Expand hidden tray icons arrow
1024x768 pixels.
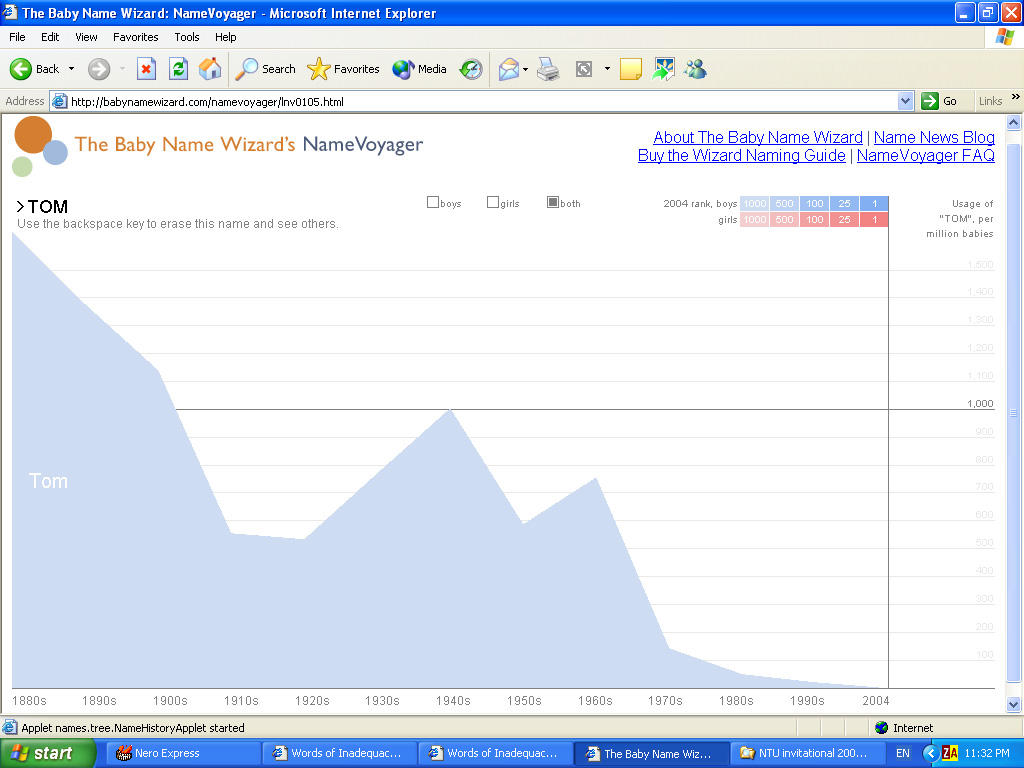930,753
